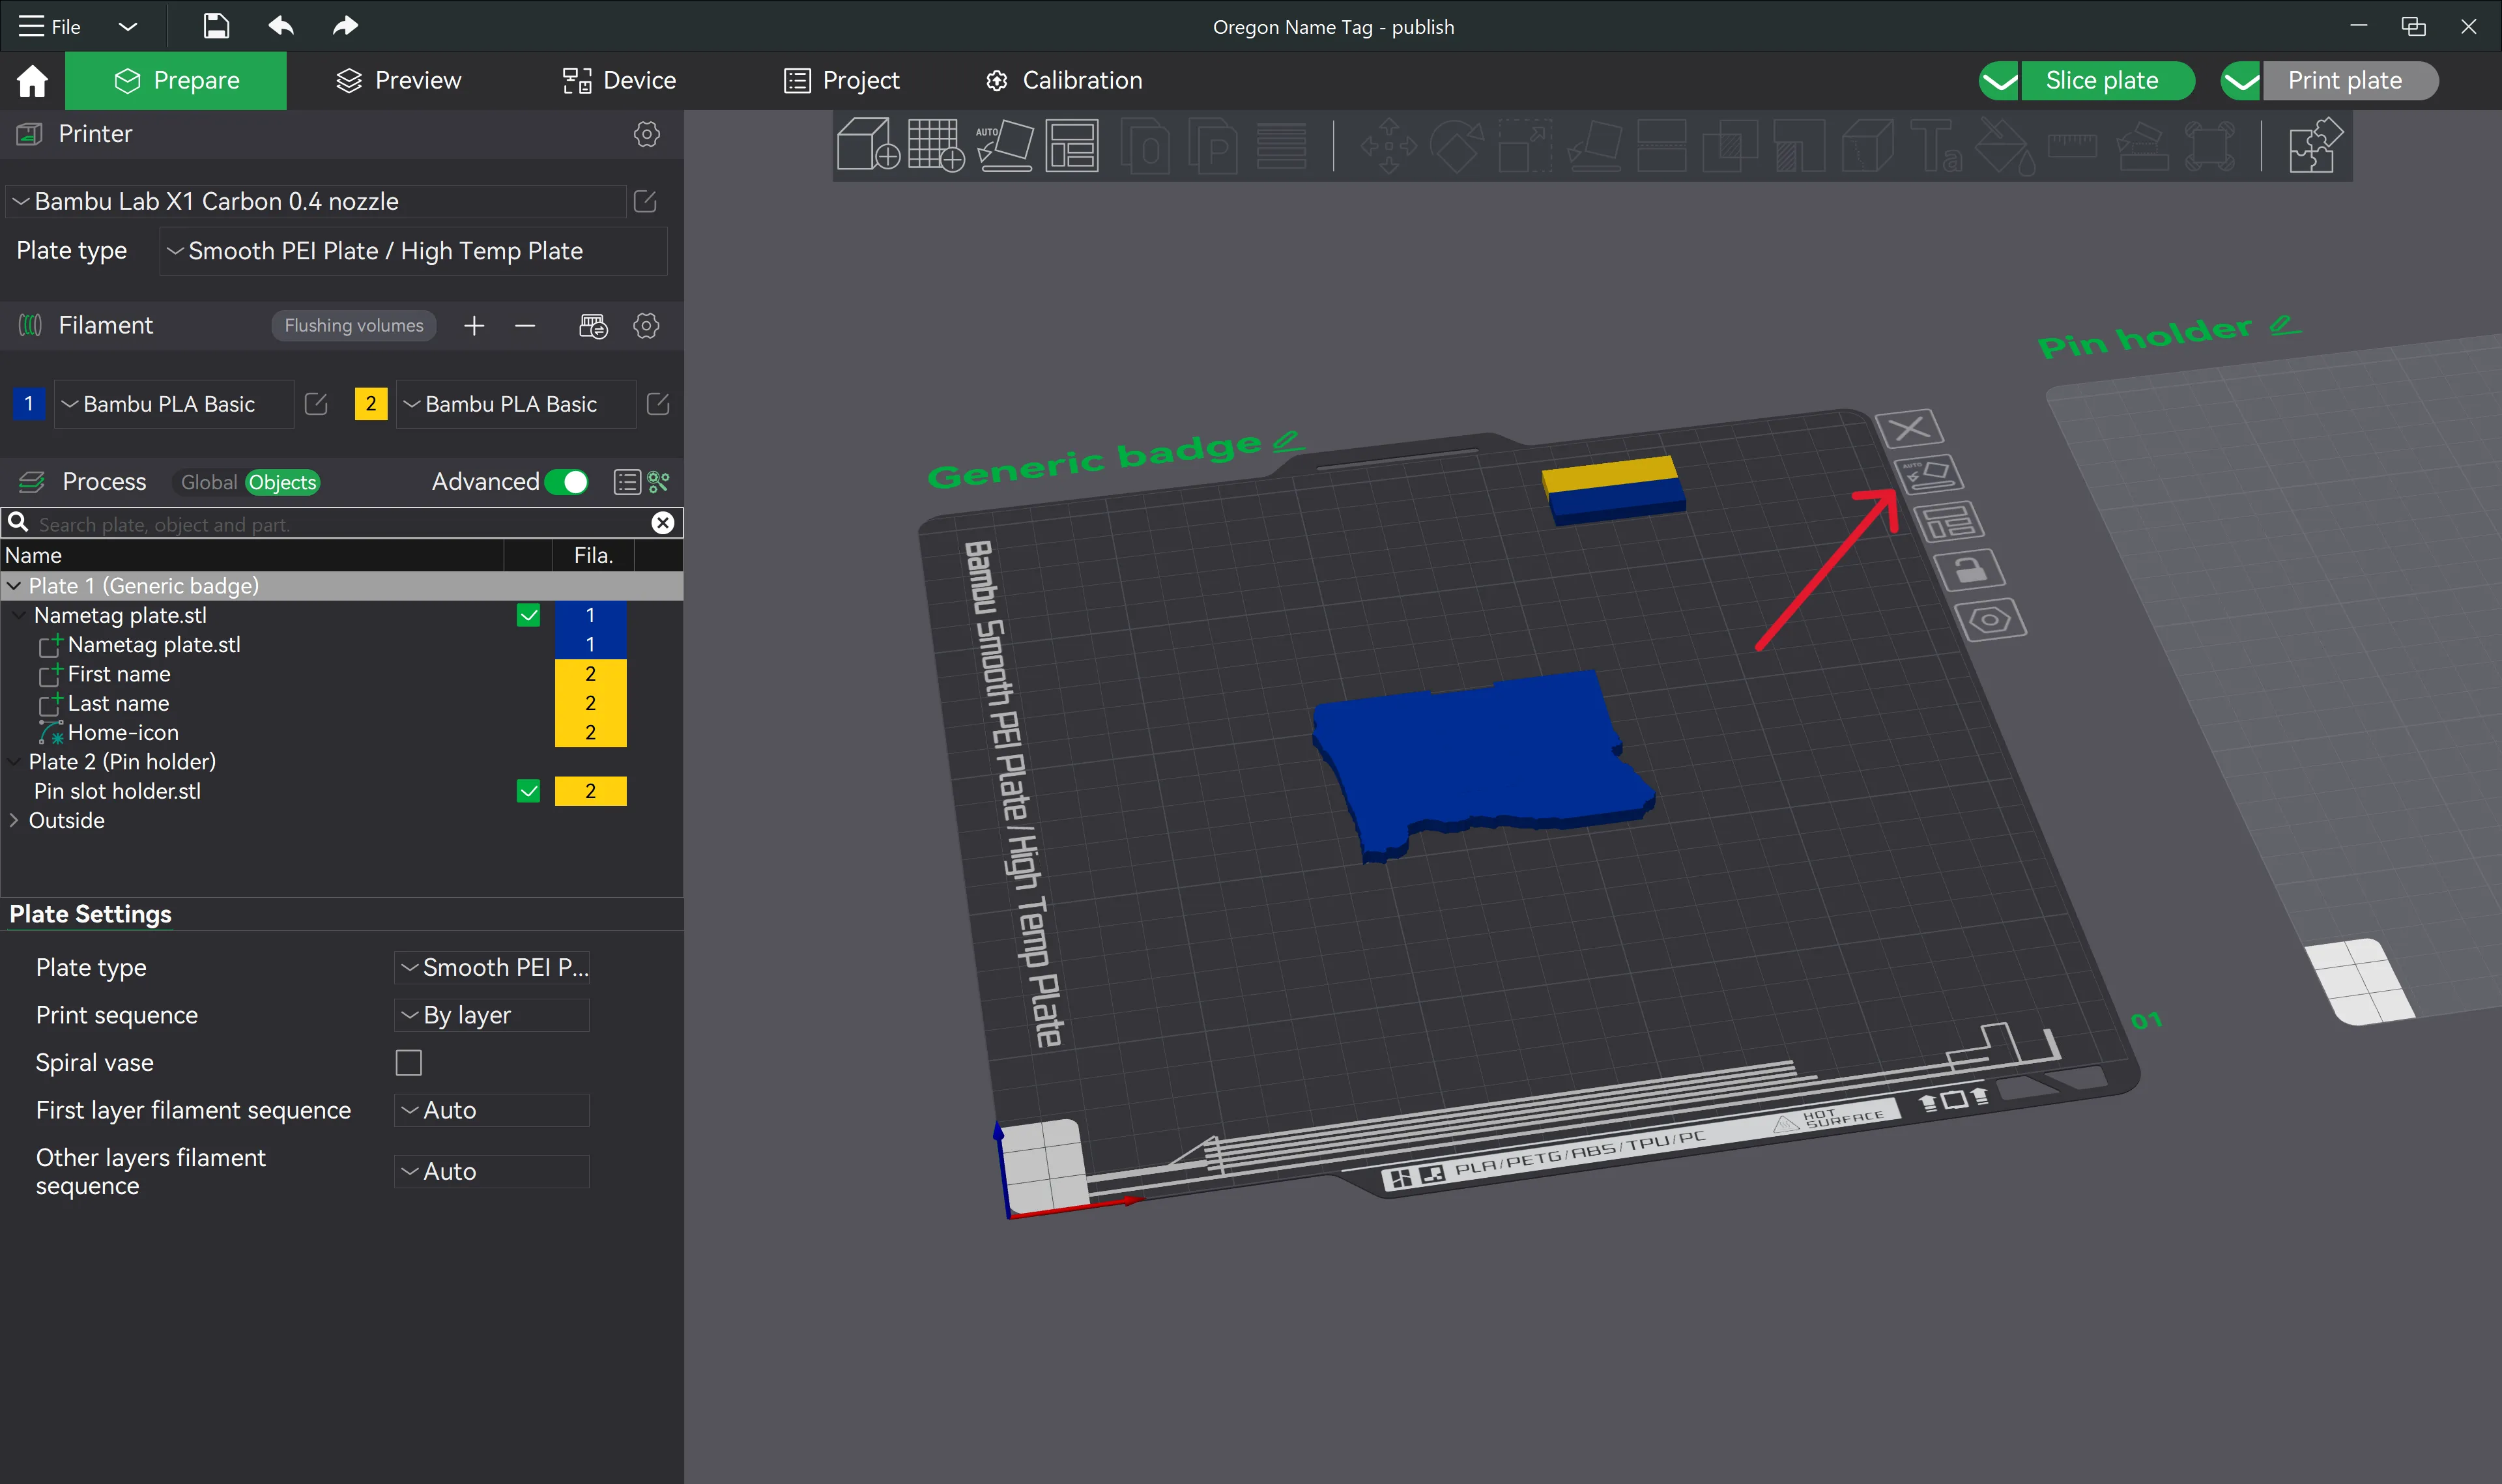The height and width of the screenshot is (1484, 2502).
Task: Edit filament 2 preset icon
Action: [x=658, y=404]
